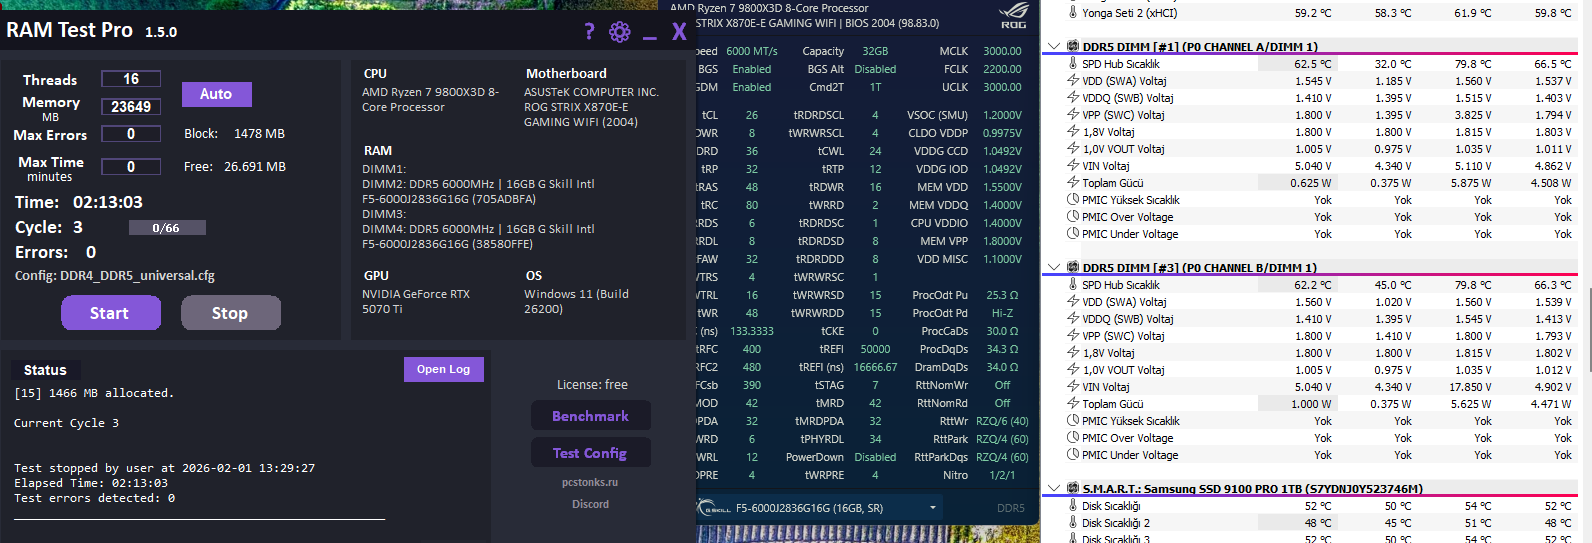
Task: Click the Auto memory button
Action: 216,94
